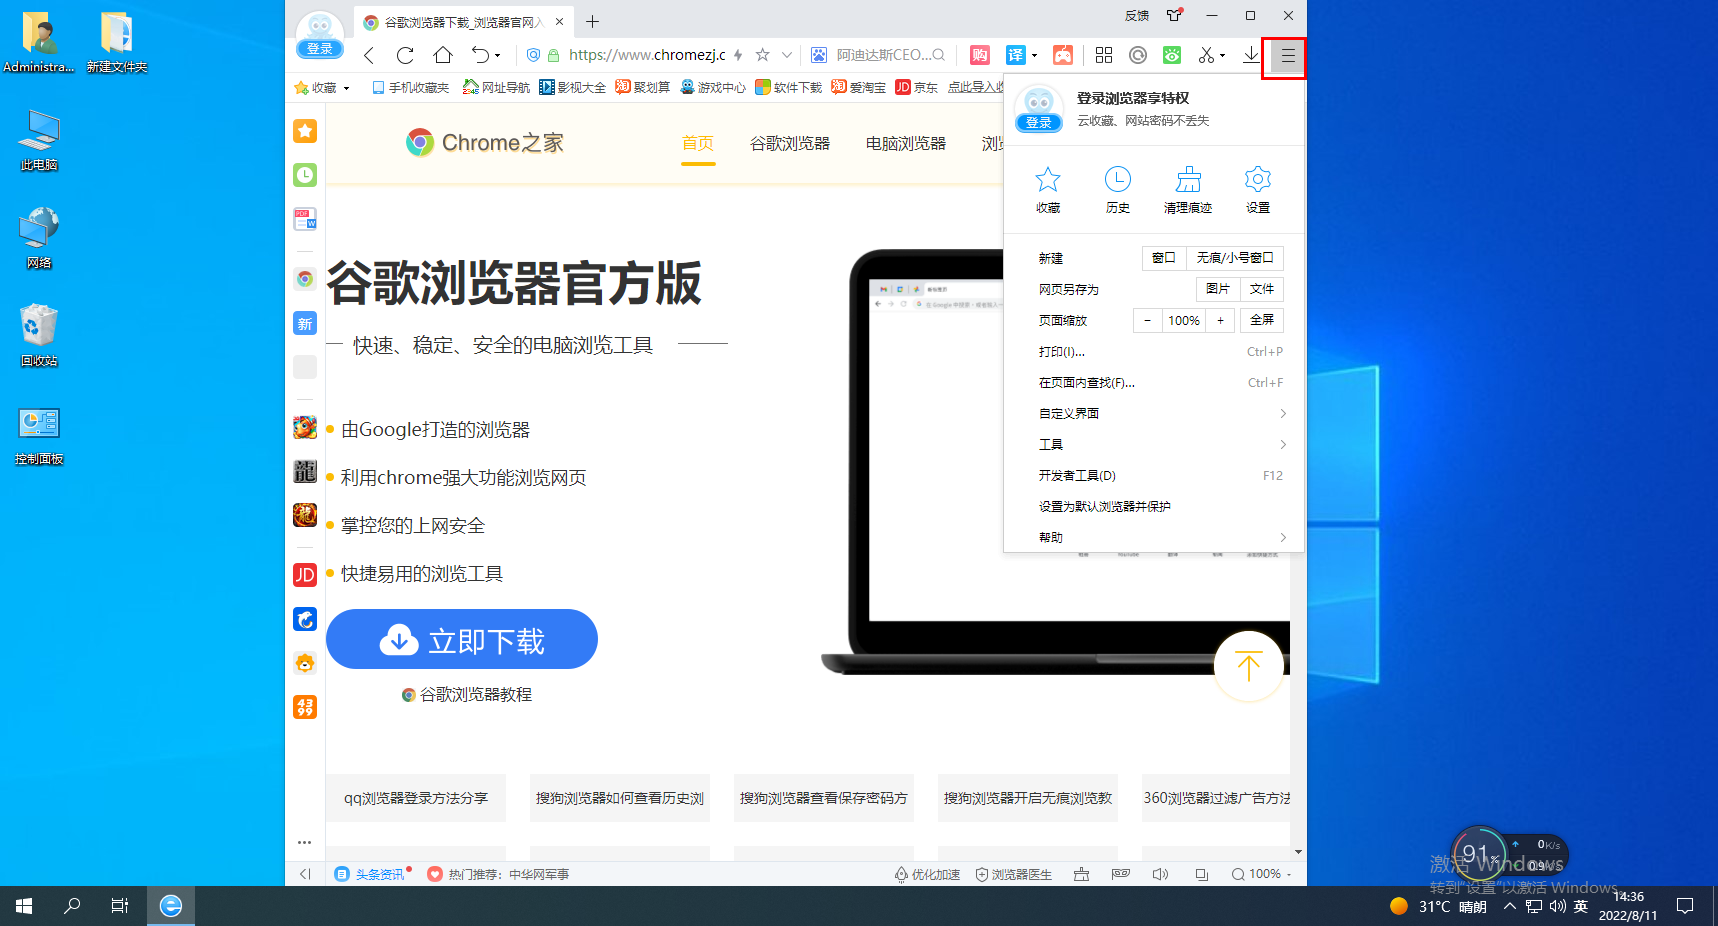Click sidebar JD icon

click(x=305, y=575)
